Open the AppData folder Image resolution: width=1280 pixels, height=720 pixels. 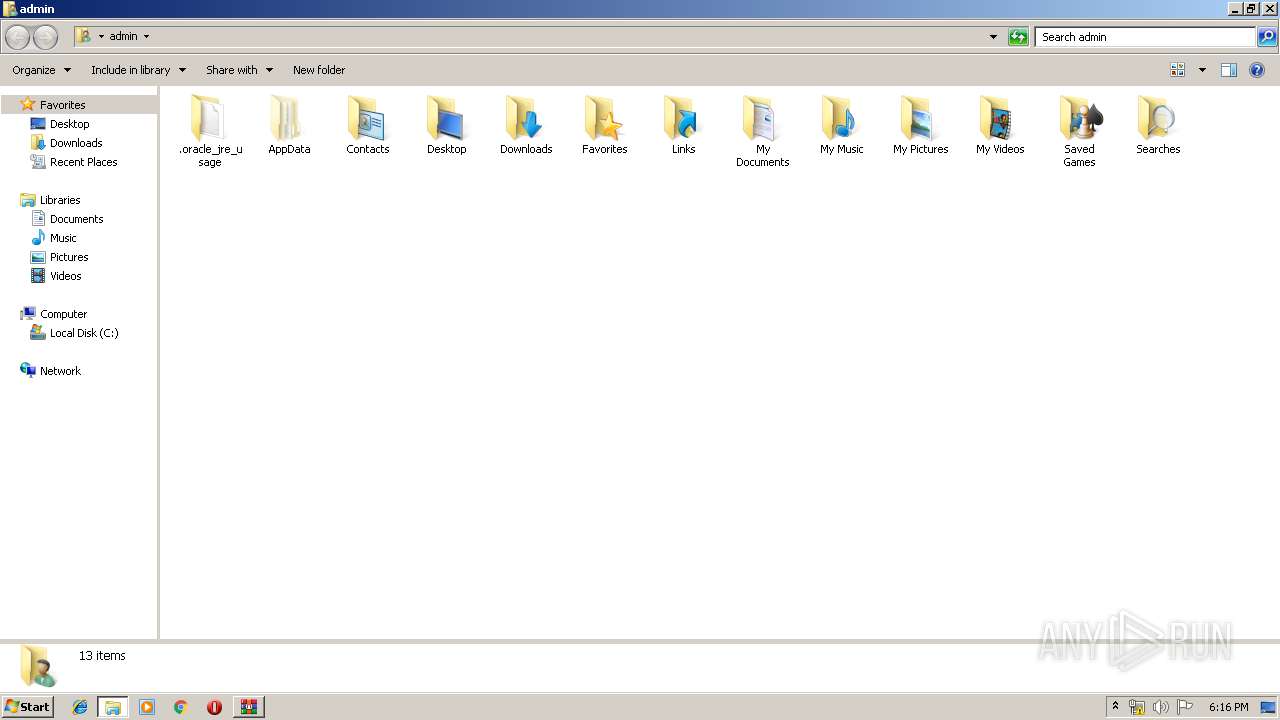click(289, 125)
